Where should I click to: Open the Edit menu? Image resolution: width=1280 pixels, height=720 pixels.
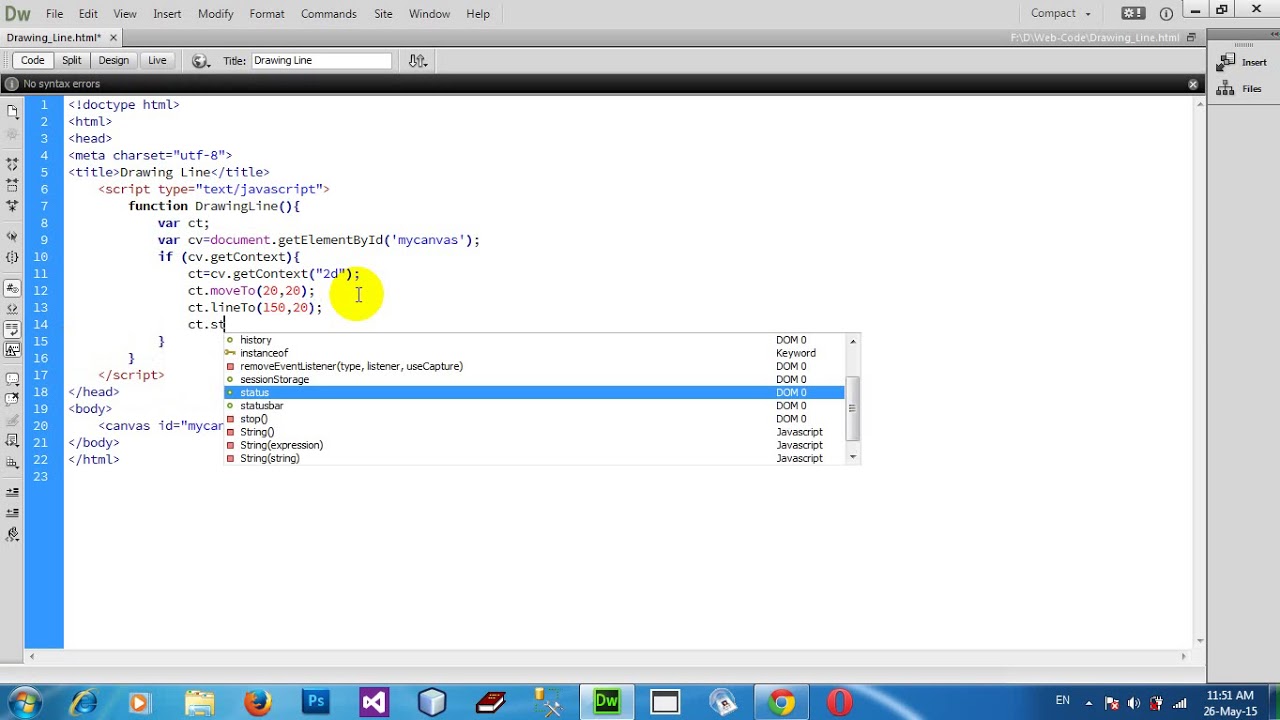88,14
